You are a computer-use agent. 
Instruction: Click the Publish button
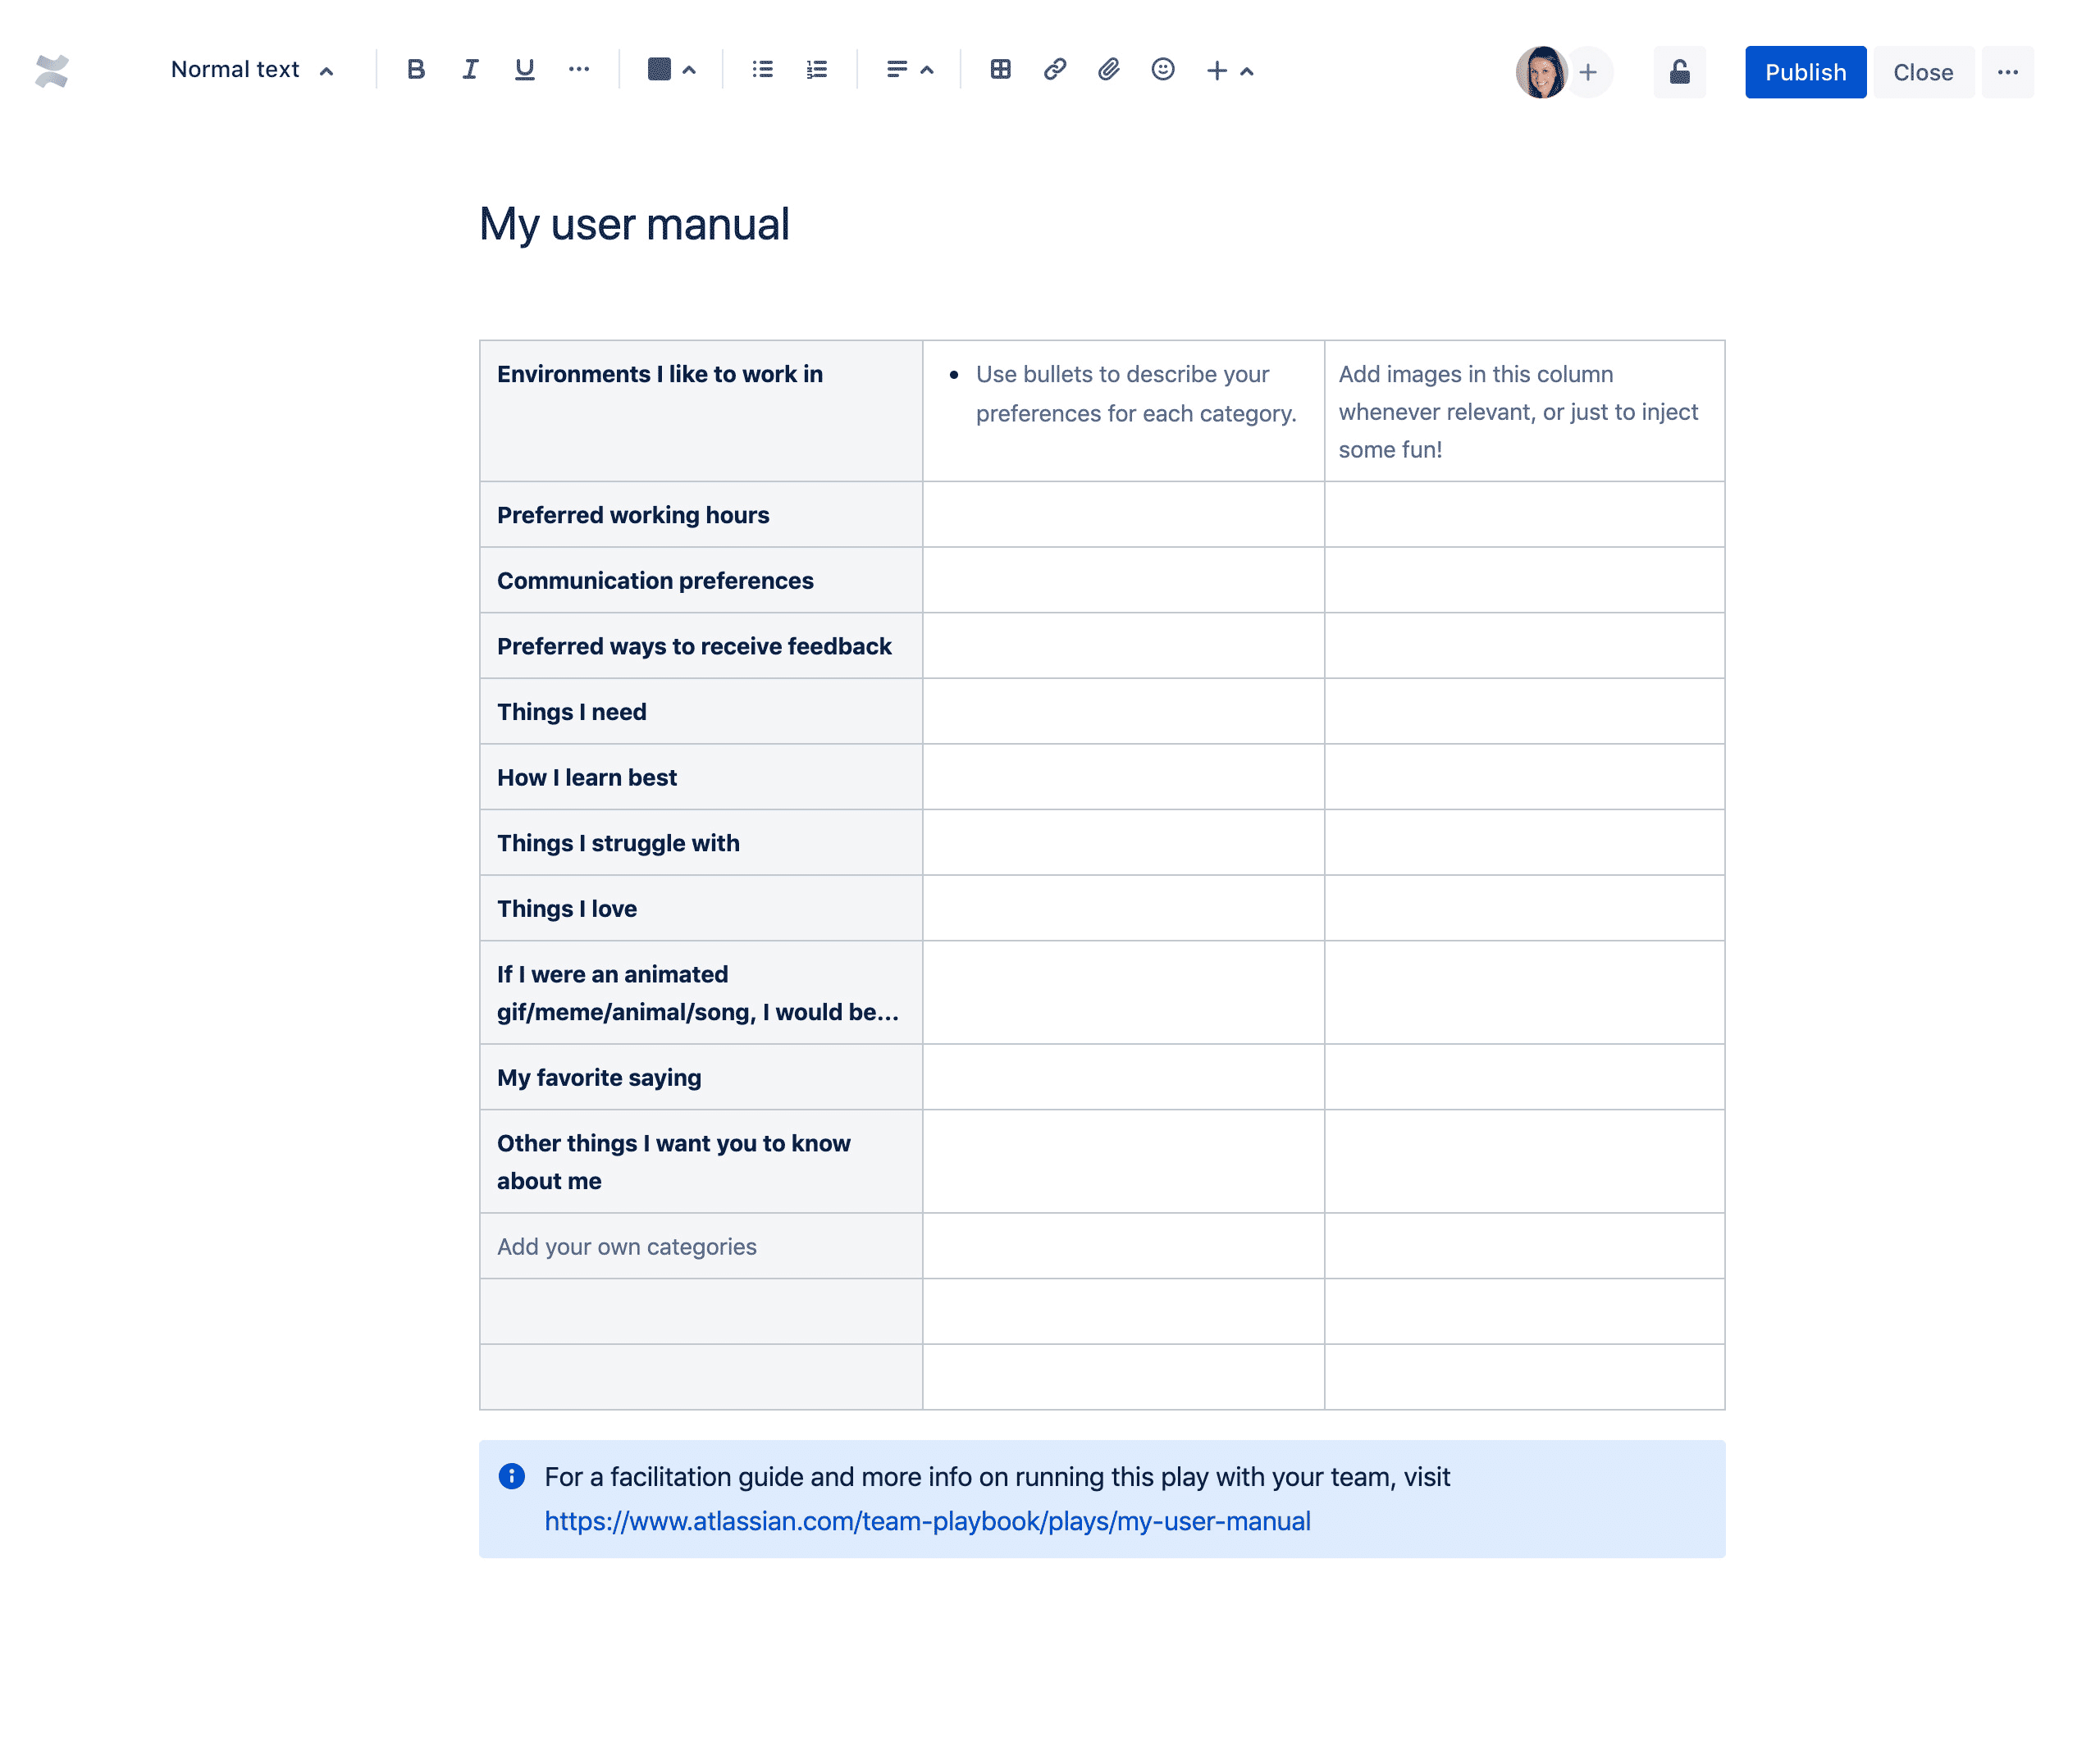point(1804,70)
